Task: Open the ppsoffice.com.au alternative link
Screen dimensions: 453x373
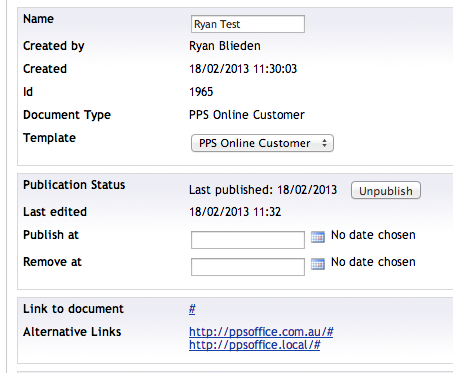Action: [x=261, y=332]
